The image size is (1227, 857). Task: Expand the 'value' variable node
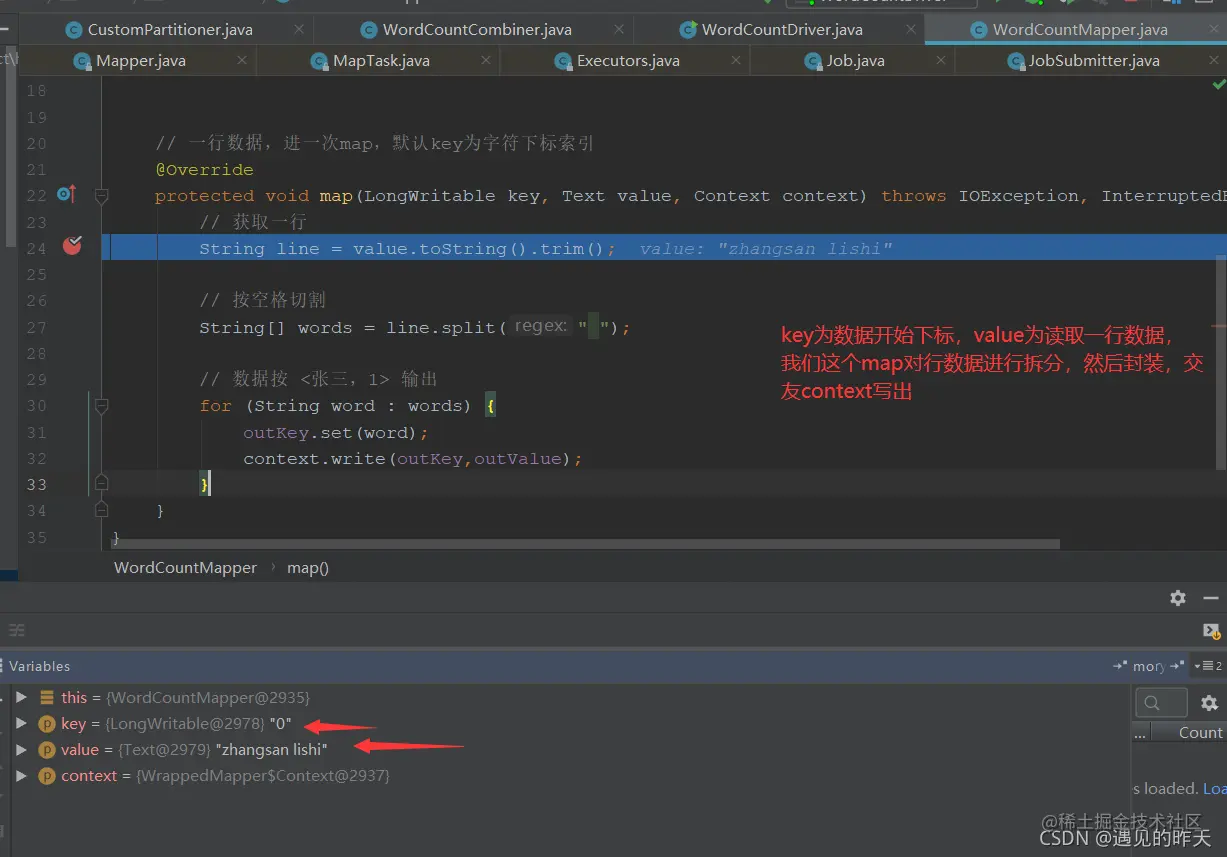(x=21, y=749)
